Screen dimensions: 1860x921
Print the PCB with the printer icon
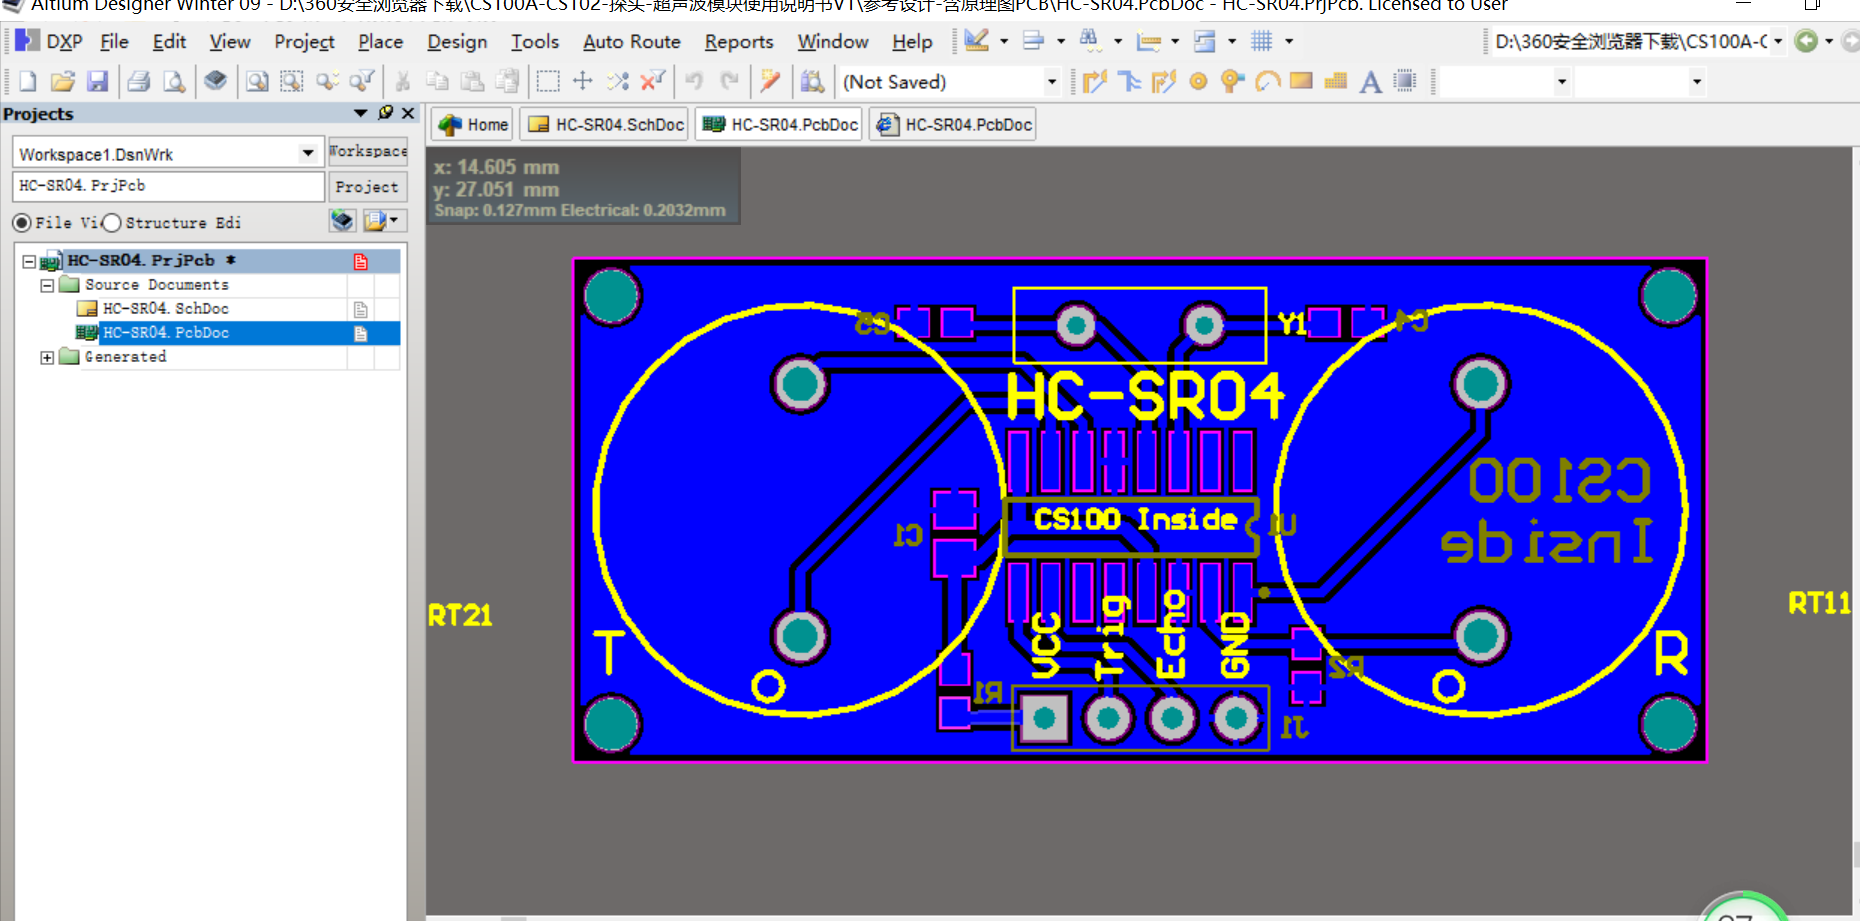[139, 81]
